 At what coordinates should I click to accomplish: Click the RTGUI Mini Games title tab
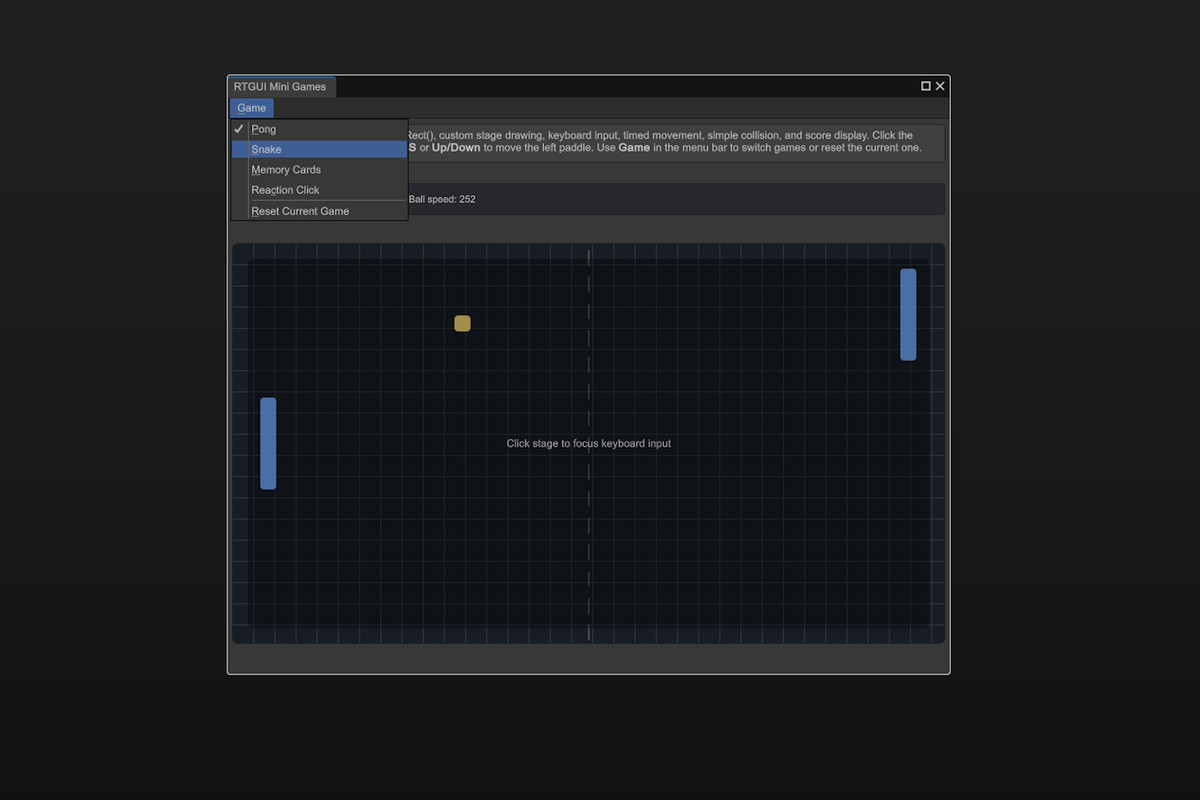pos(281,87)
